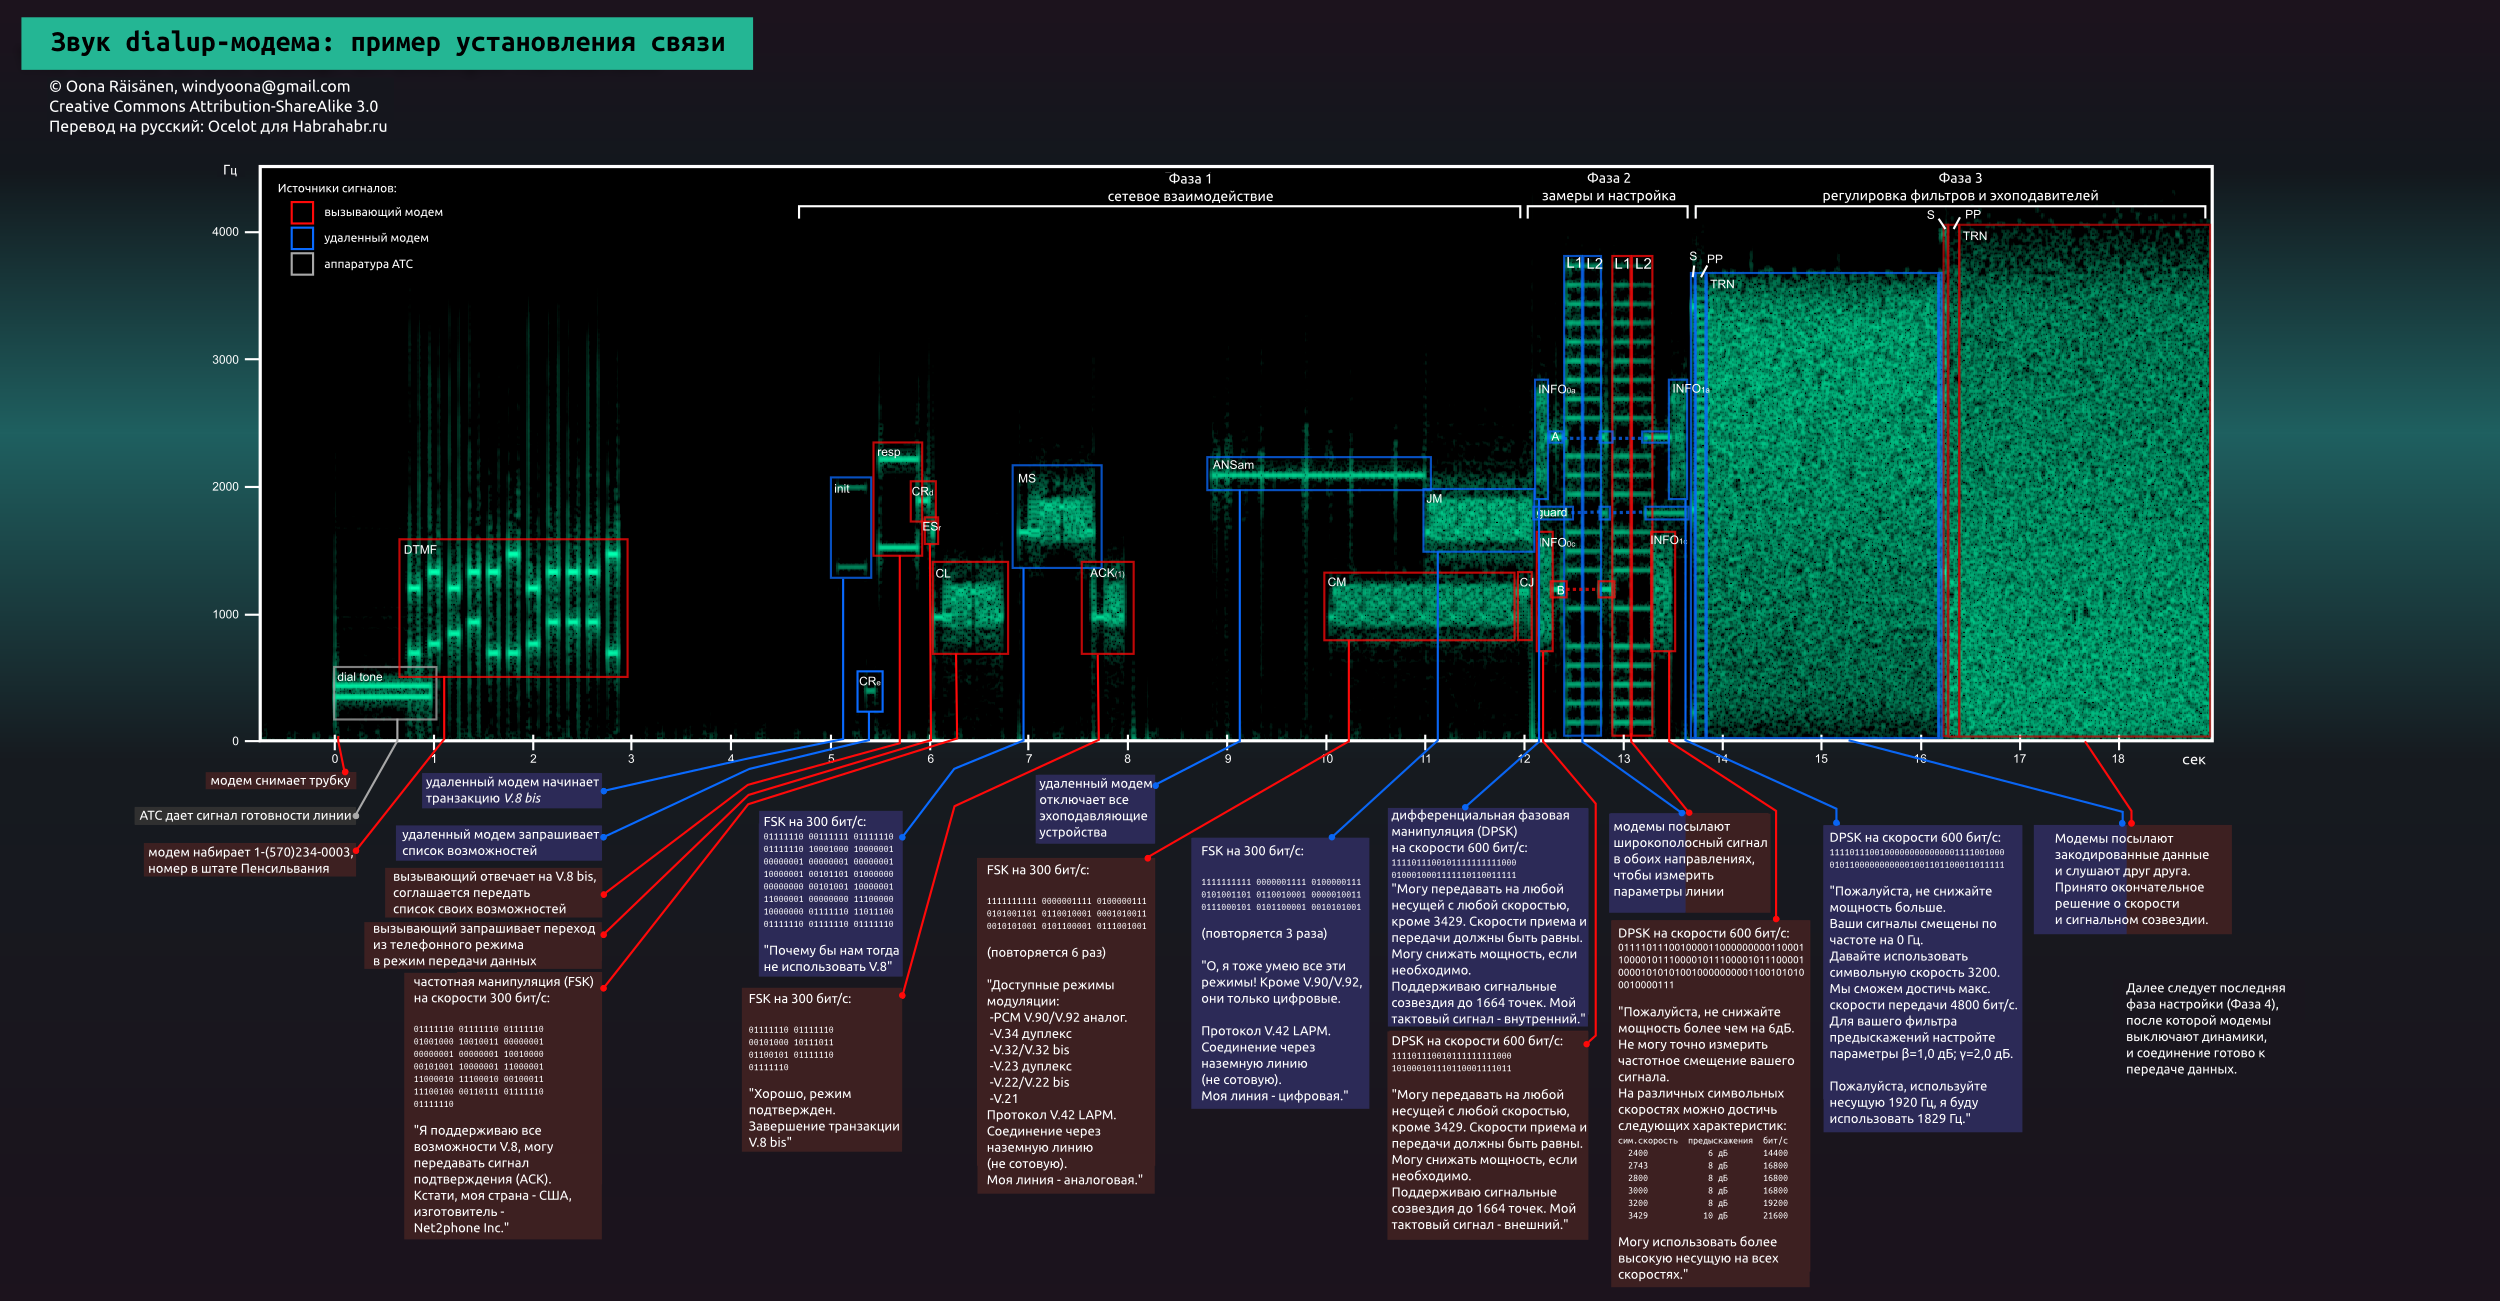Click 'замеры и настройка' under Фаза 2
The image size is (2500, 1301).
(x=1609, y=196)
